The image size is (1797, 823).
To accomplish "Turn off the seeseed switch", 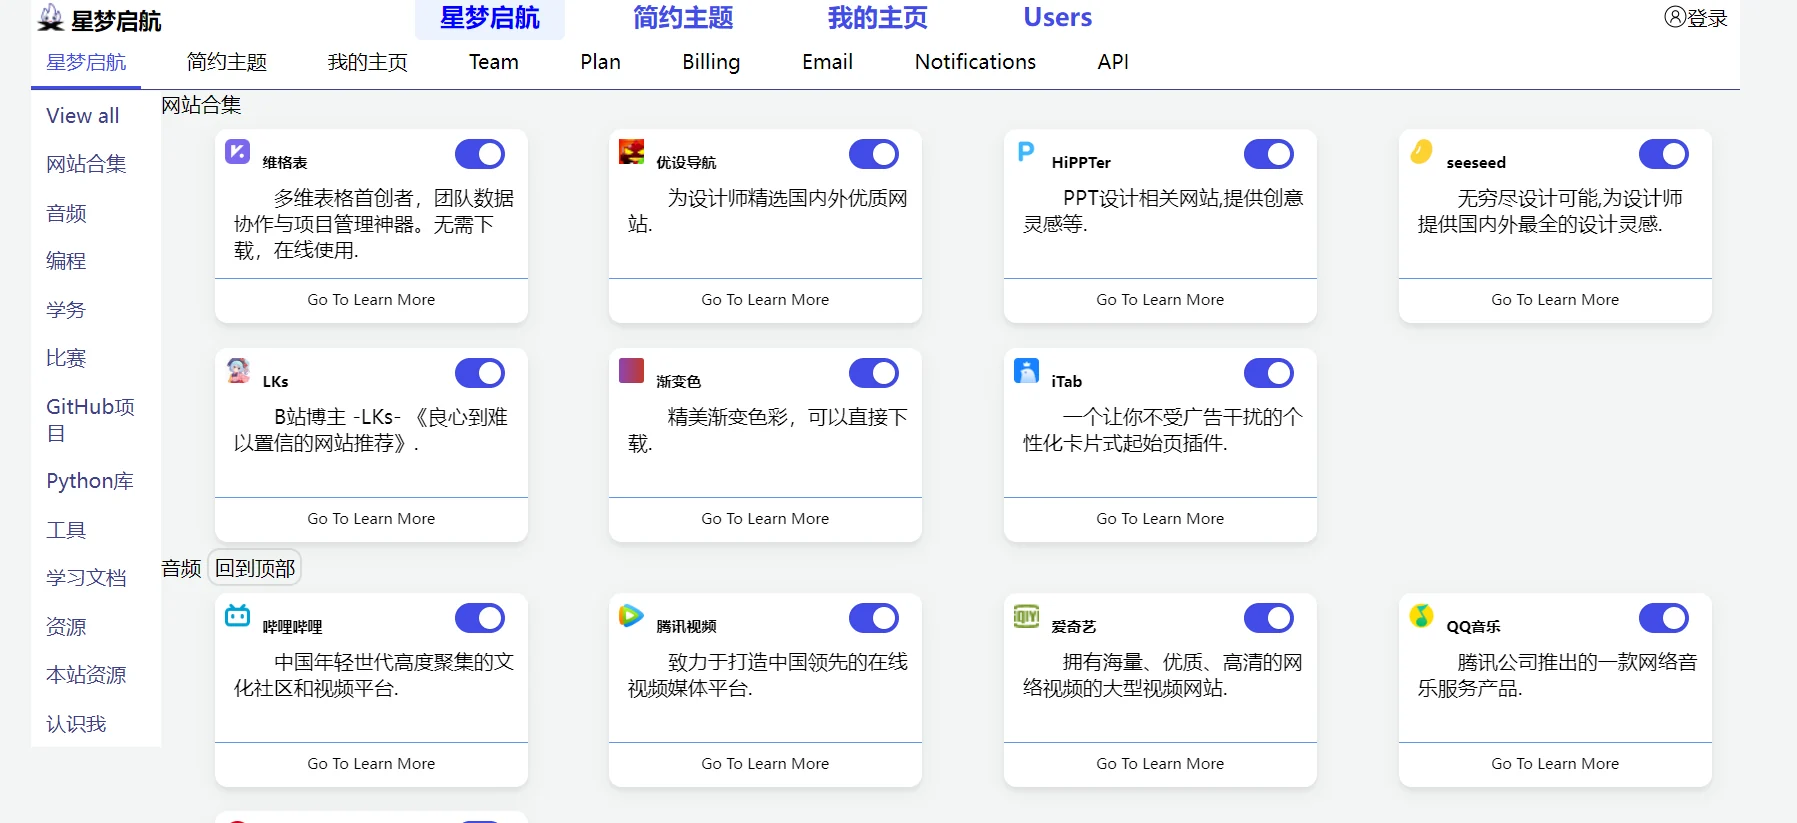I will [x=1664, y=154].
